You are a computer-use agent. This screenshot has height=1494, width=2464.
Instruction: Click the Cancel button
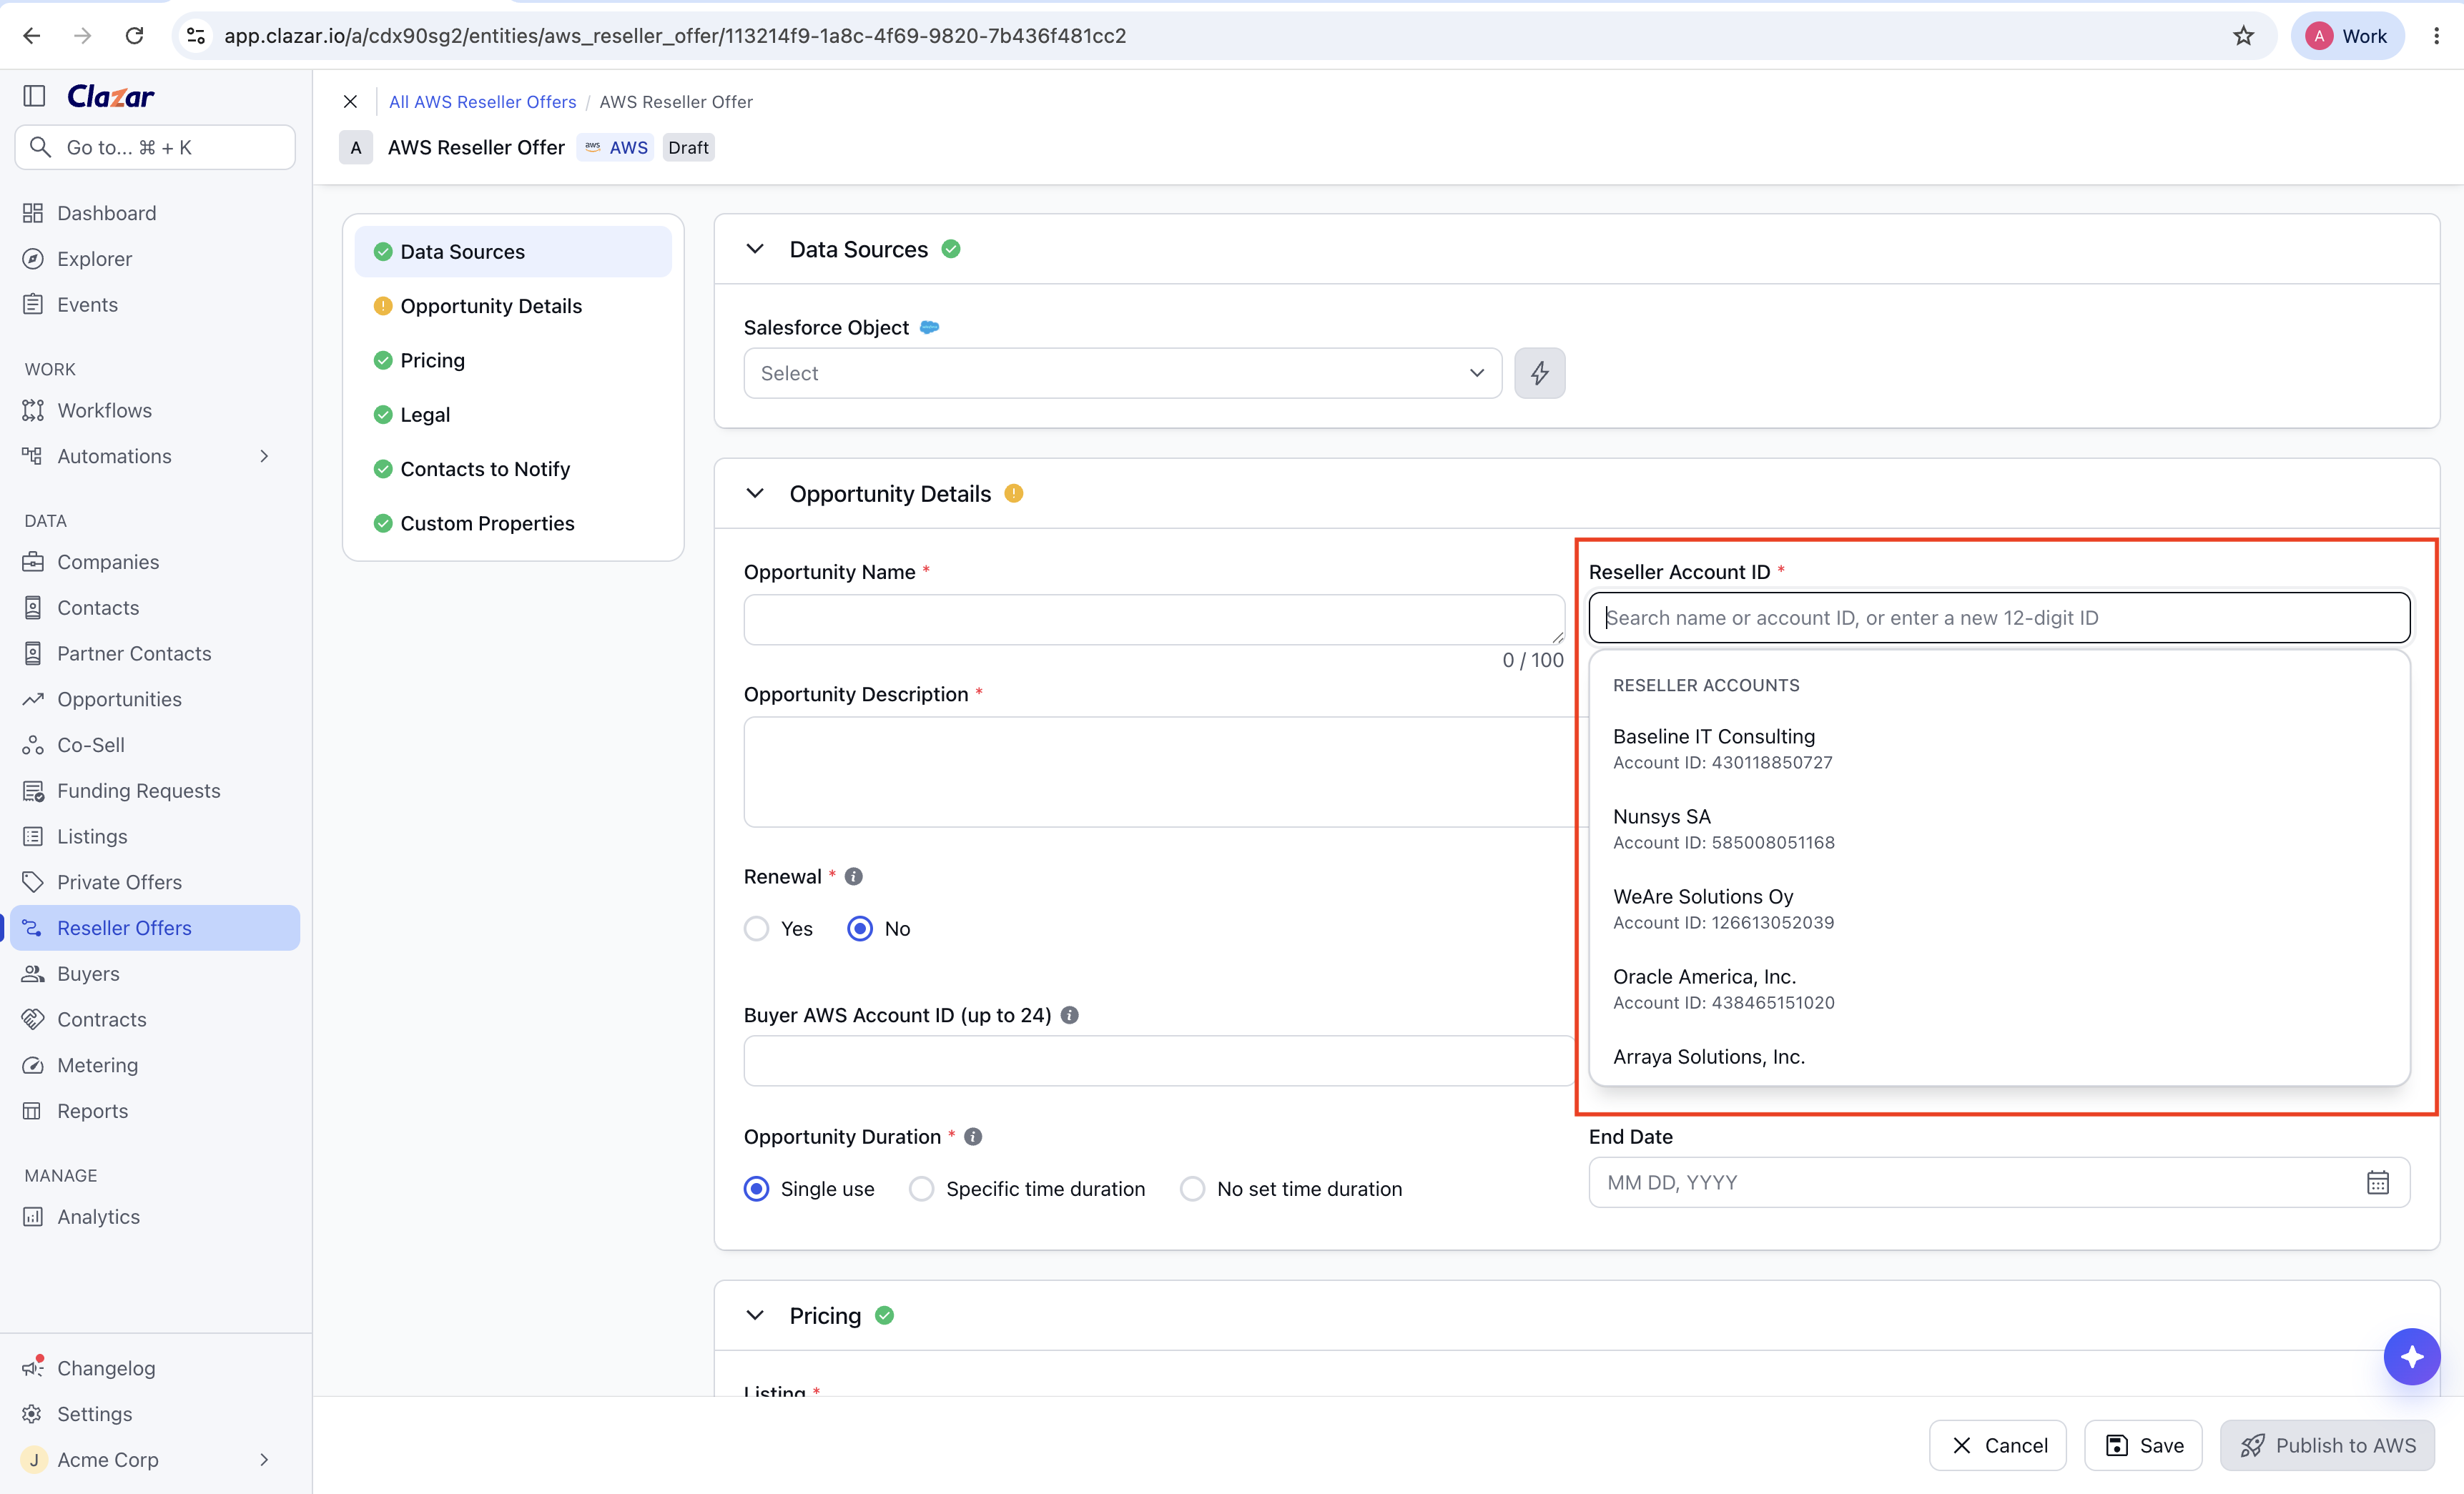click(1997, 1445)
